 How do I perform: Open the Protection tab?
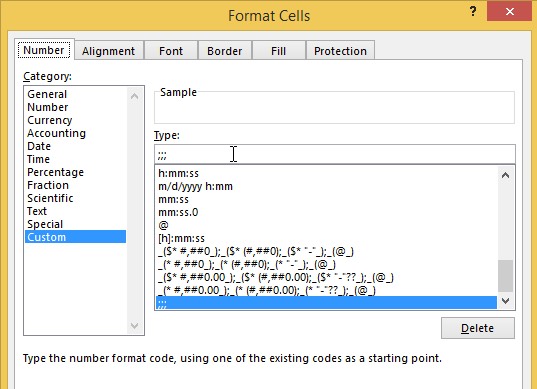(x=340, y=51)
